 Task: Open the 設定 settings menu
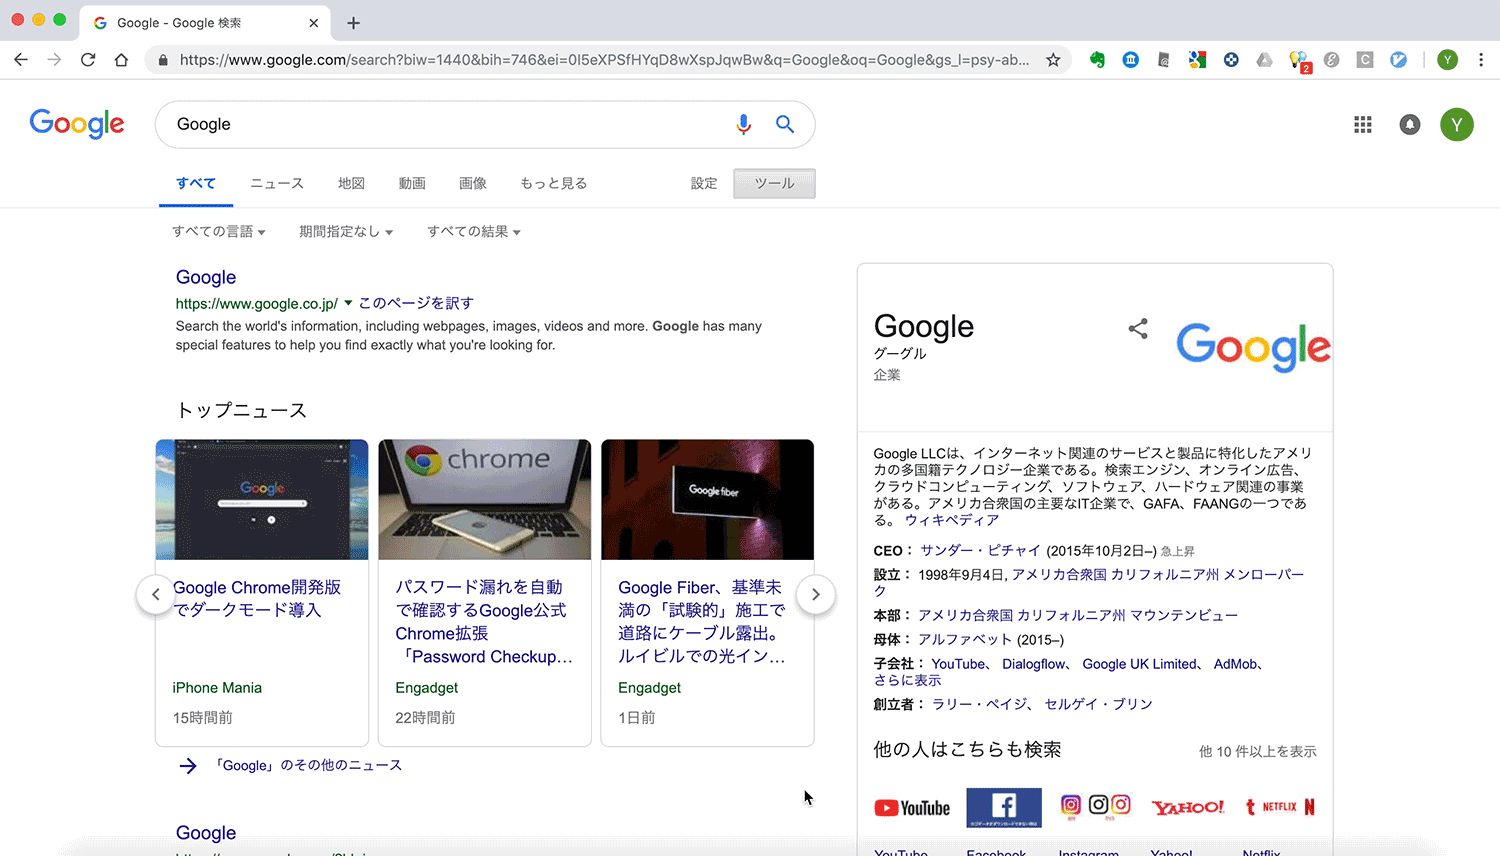point(704,184)
